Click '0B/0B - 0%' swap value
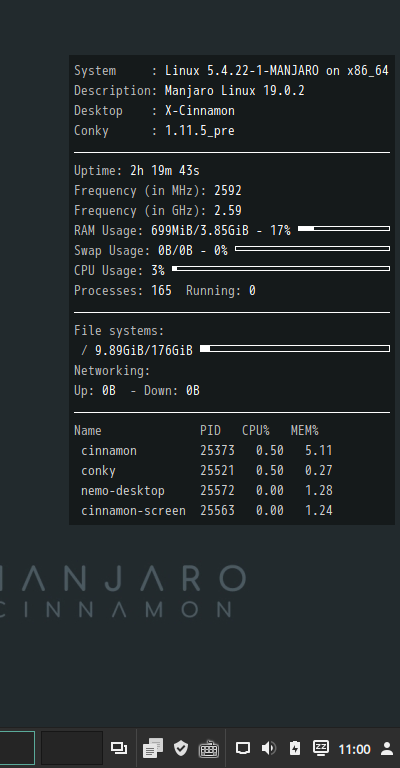This screenshot has width=400, height=768. [193, 251]
